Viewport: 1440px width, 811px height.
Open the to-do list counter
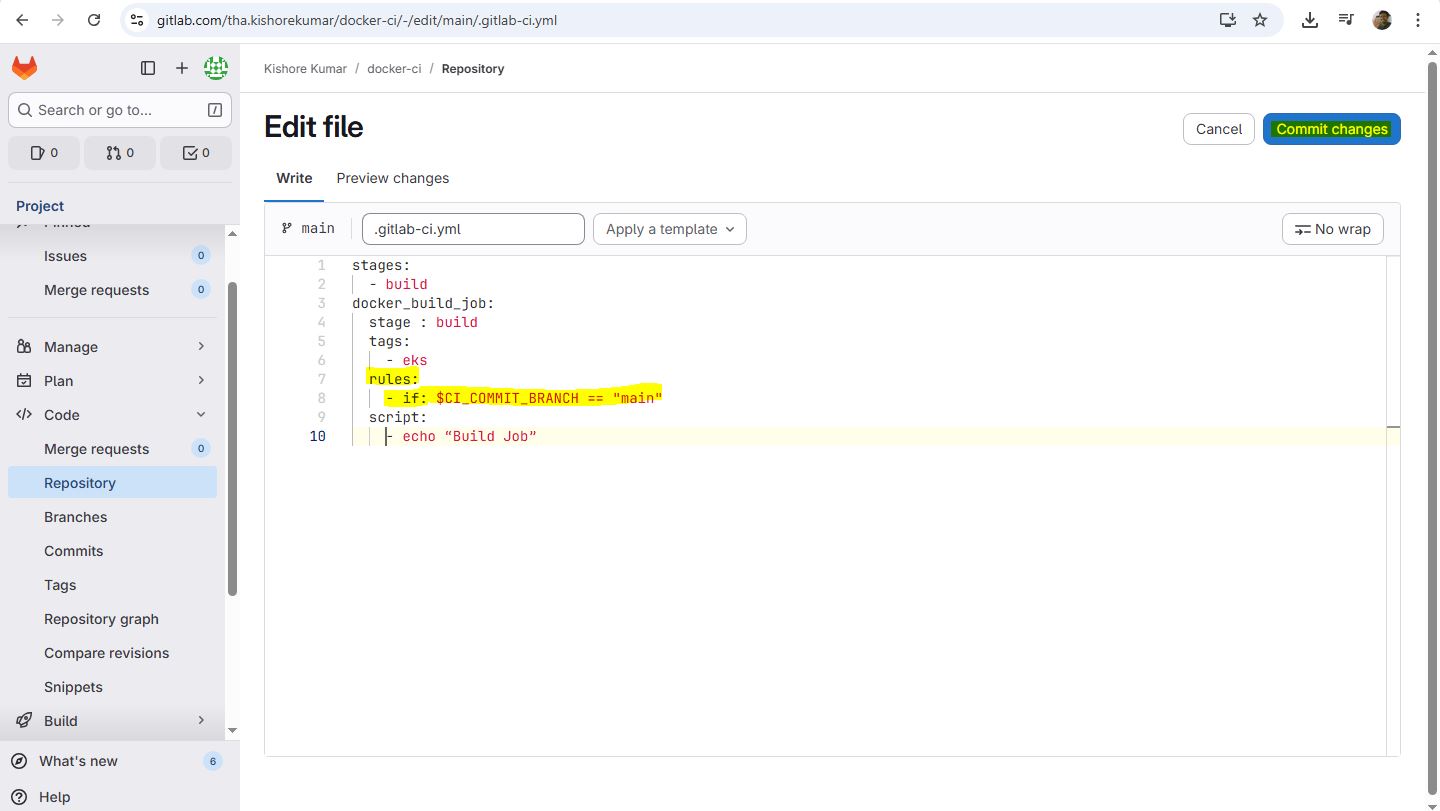coord(195,153)
